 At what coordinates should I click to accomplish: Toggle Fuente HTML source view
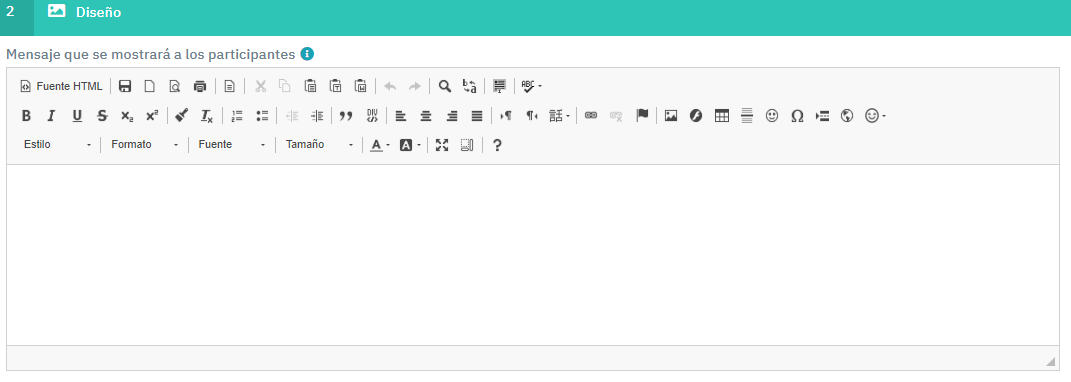coord(61,86)
